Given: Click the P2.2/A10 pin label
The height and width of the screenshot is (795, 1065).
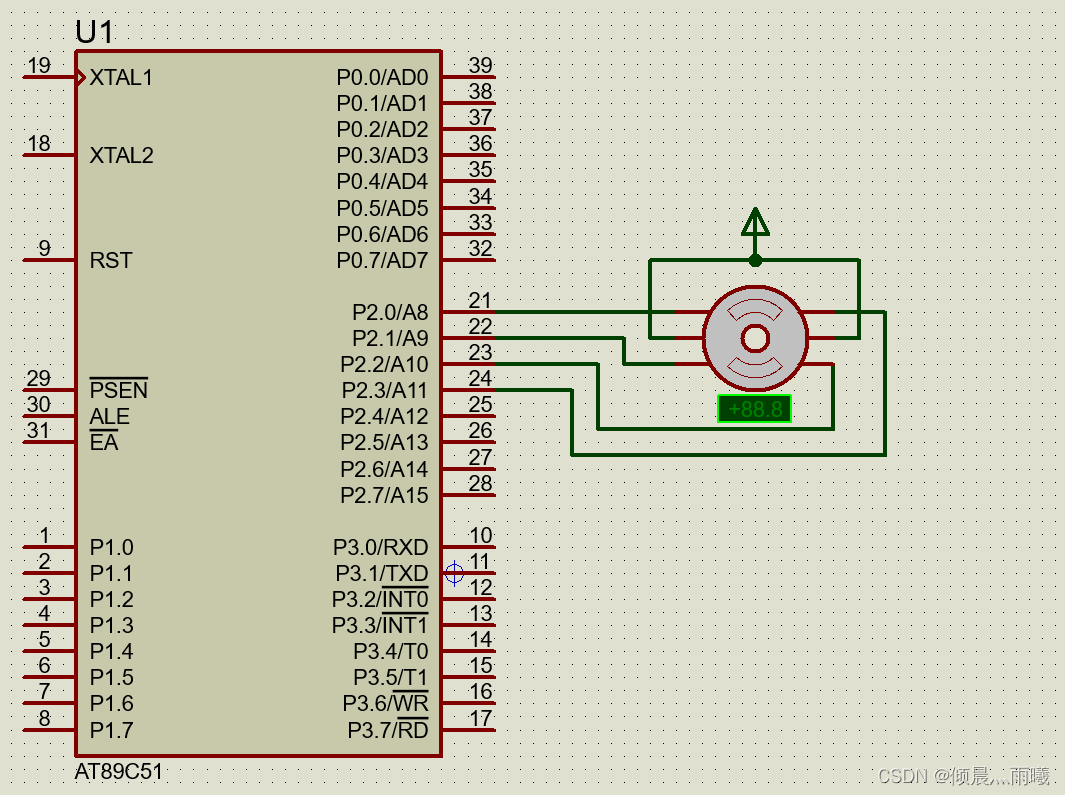Looking at the screenshot, I should coord(384,364).
